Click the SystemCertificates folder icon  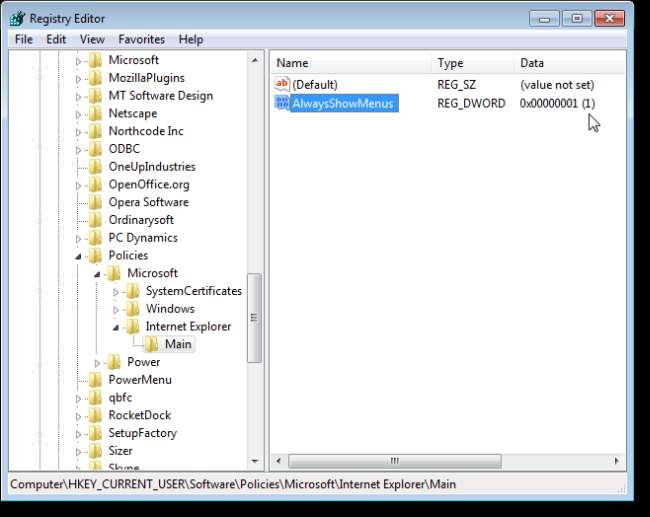pyautogui.click(x=133, y=291)
